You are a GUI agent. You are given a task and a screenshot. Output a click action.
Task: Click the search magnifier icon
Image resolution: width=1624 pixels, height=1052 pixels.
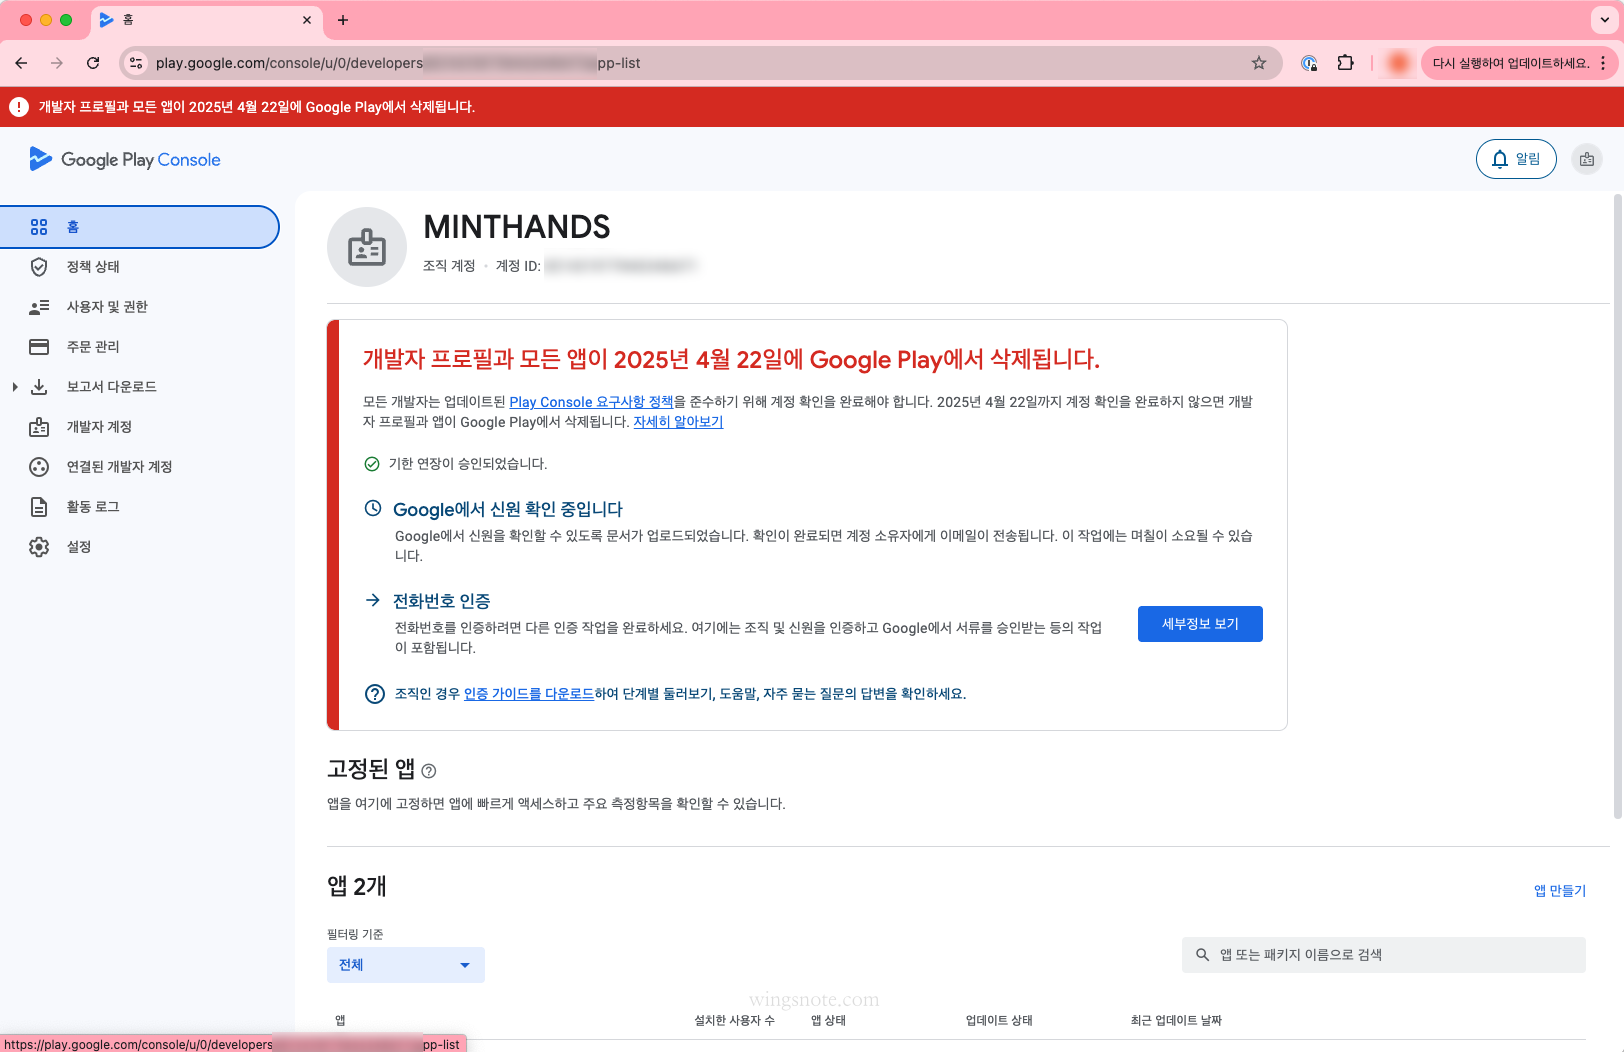pos(1203,955)
